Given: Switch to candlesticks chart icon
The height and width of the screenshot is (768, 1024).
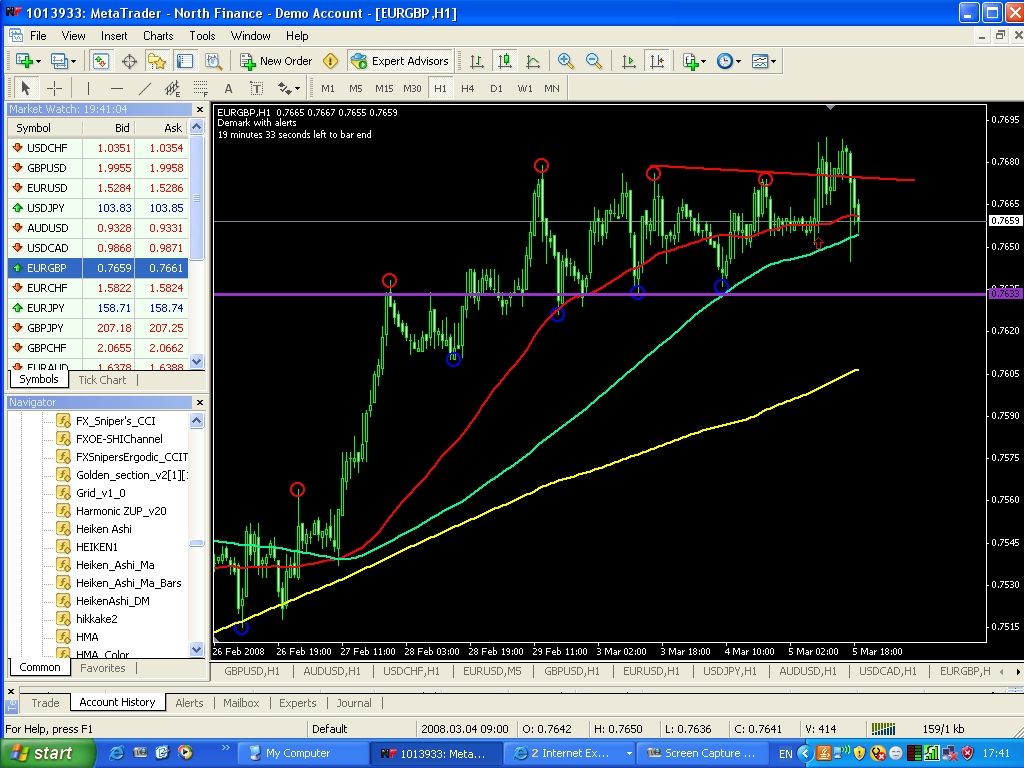Looking at the screenshot, I should (505, 61).
